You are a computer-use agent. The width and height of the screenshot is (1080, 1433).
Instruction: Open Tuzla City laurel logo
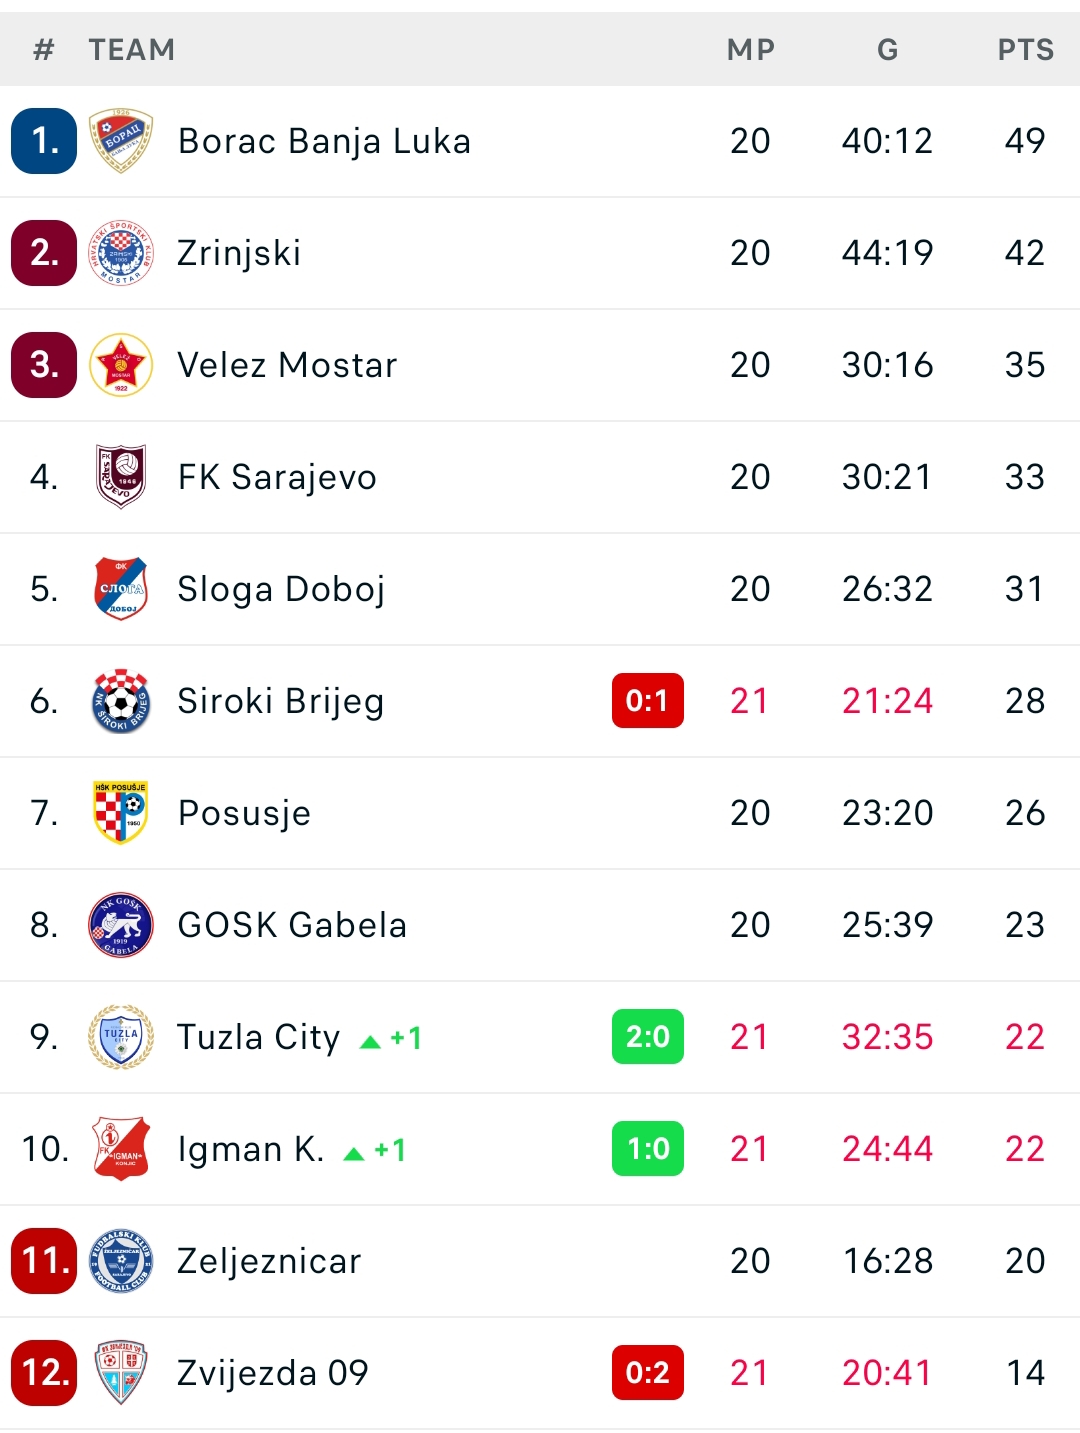[121, 1037]
